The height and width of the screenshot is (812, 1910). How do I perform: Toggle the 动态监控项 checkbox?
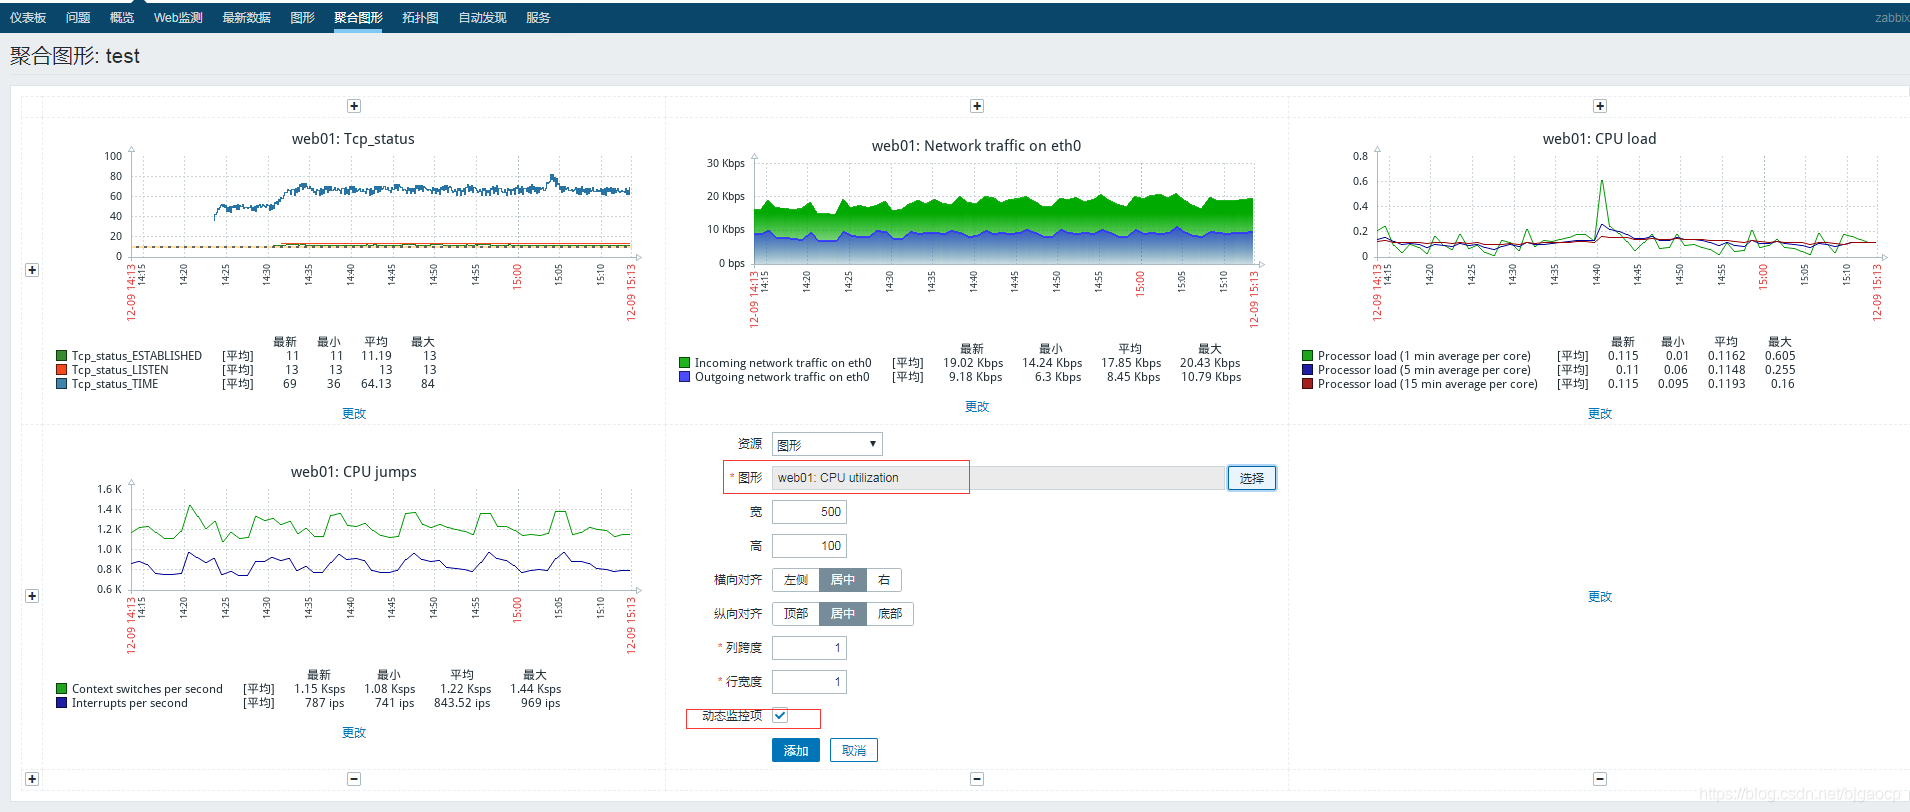(780, 716)
